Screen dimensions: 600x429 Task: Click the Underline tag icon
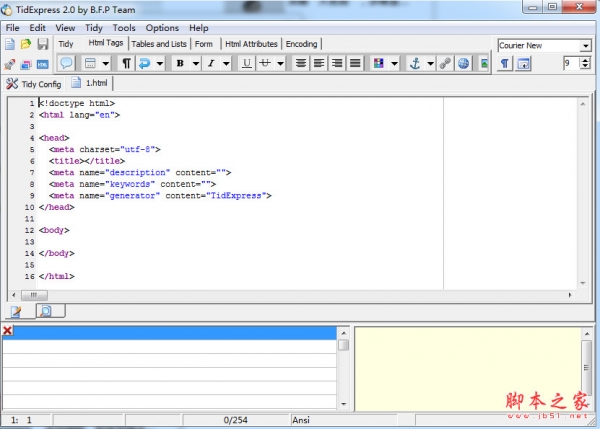point(246,63)
